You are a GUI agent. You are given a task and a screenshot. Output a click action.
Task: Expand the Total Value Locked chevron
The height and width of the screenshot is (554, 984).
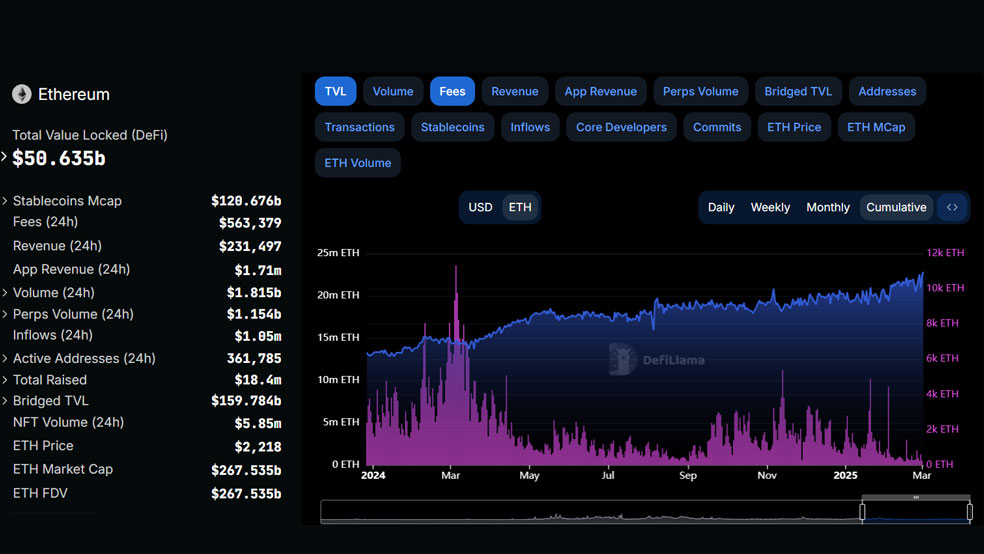pyautogui.click(x=4, y=156)
